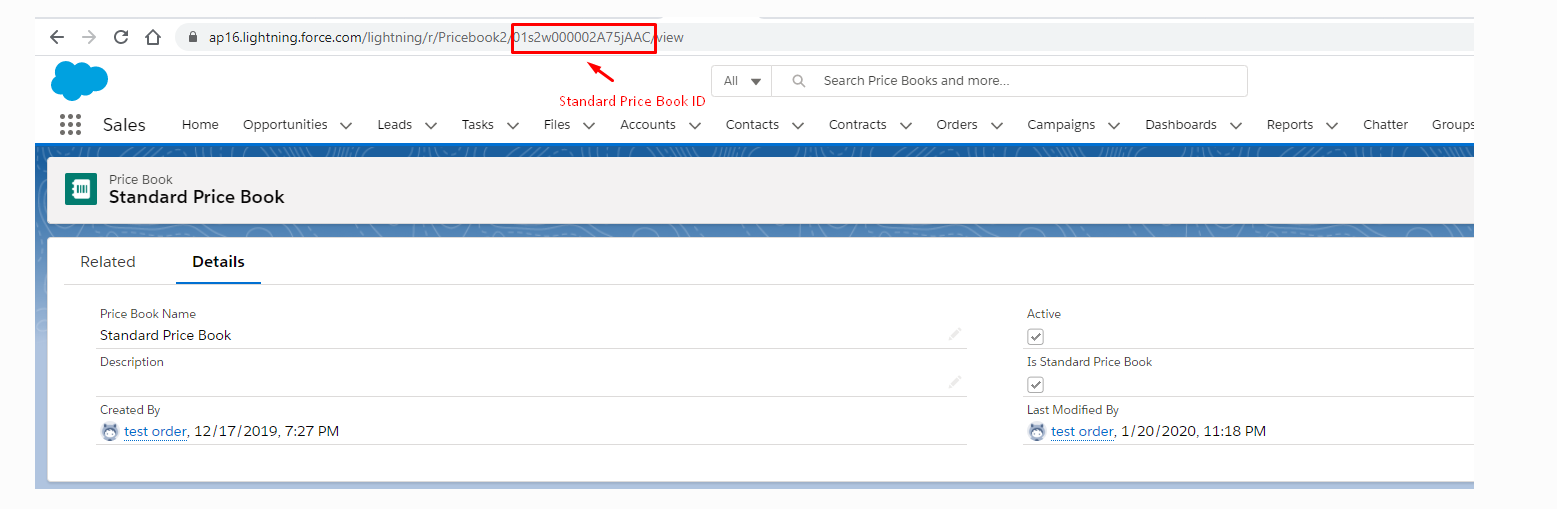Expand the Accounts nav chevron

[x=695, y=126]
